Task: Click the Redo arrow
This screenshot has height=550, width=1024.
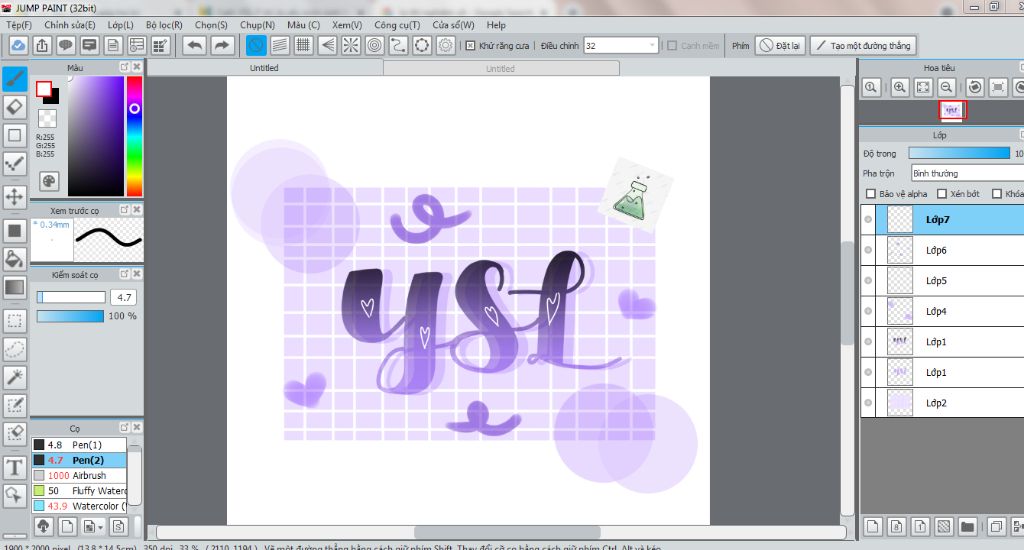Action: pos(222,46)
